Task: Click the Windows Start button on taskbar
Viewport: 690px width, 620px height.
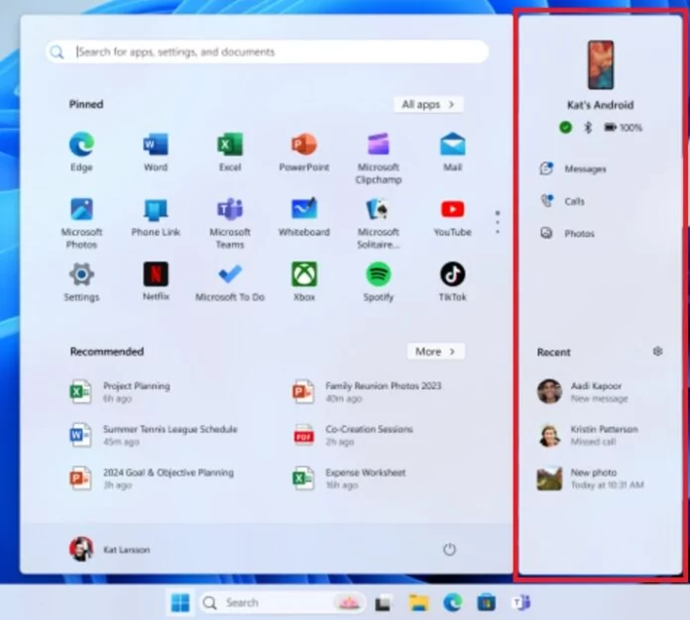Action: click(180, 602)
